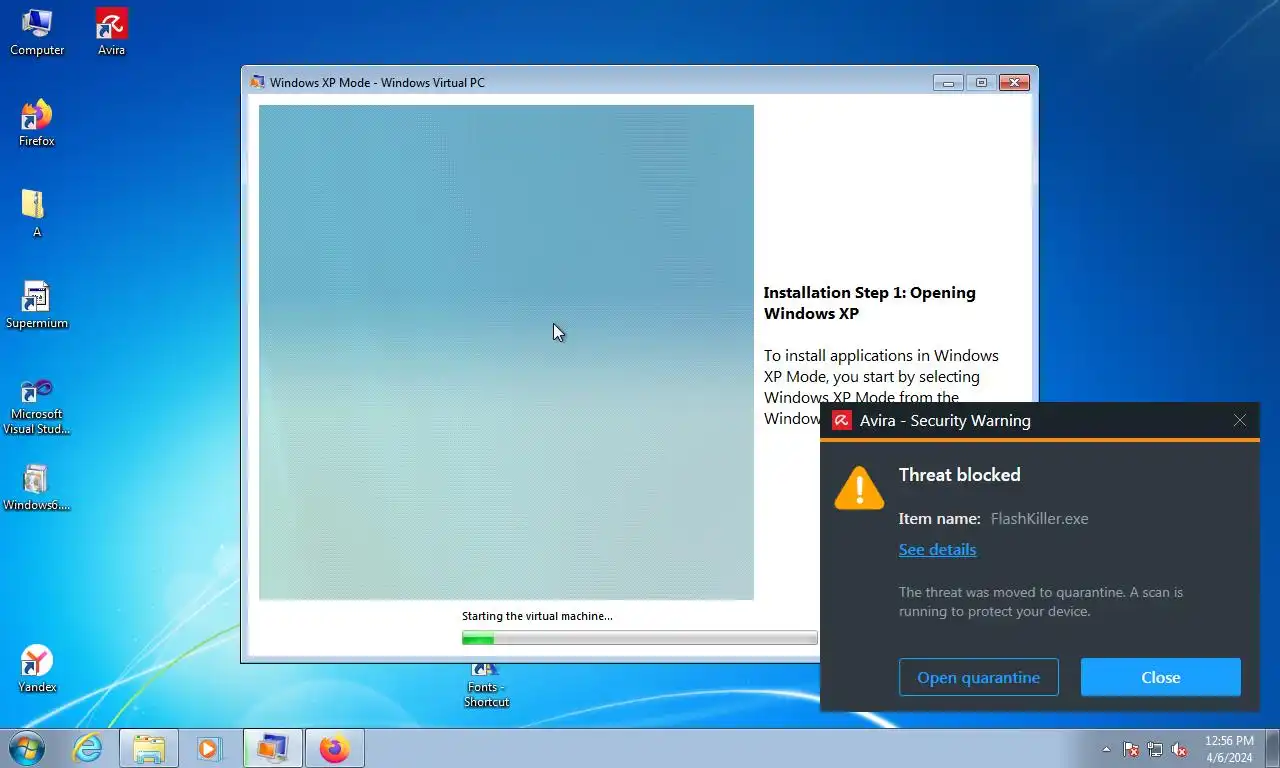Click the Threat blocked heading

click(960, 475)
